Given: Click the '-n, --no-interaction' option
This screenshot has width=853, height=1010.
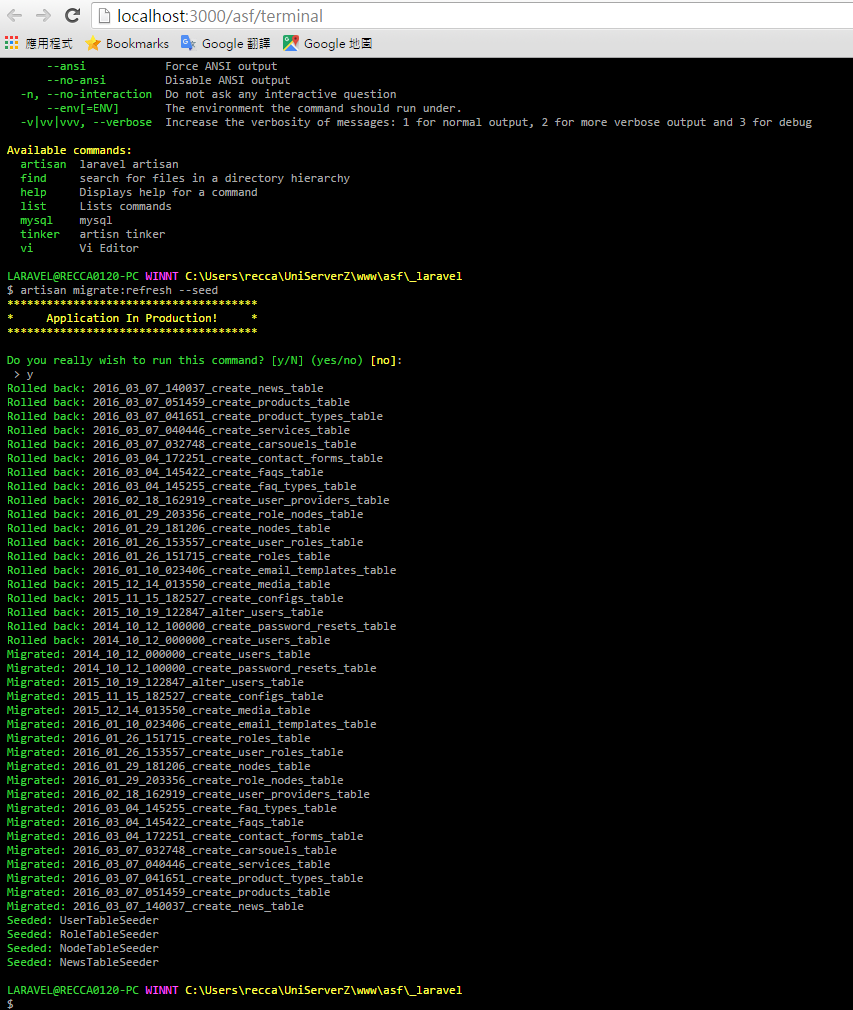Looking at the screenshot, I should (x=86, y=94).
